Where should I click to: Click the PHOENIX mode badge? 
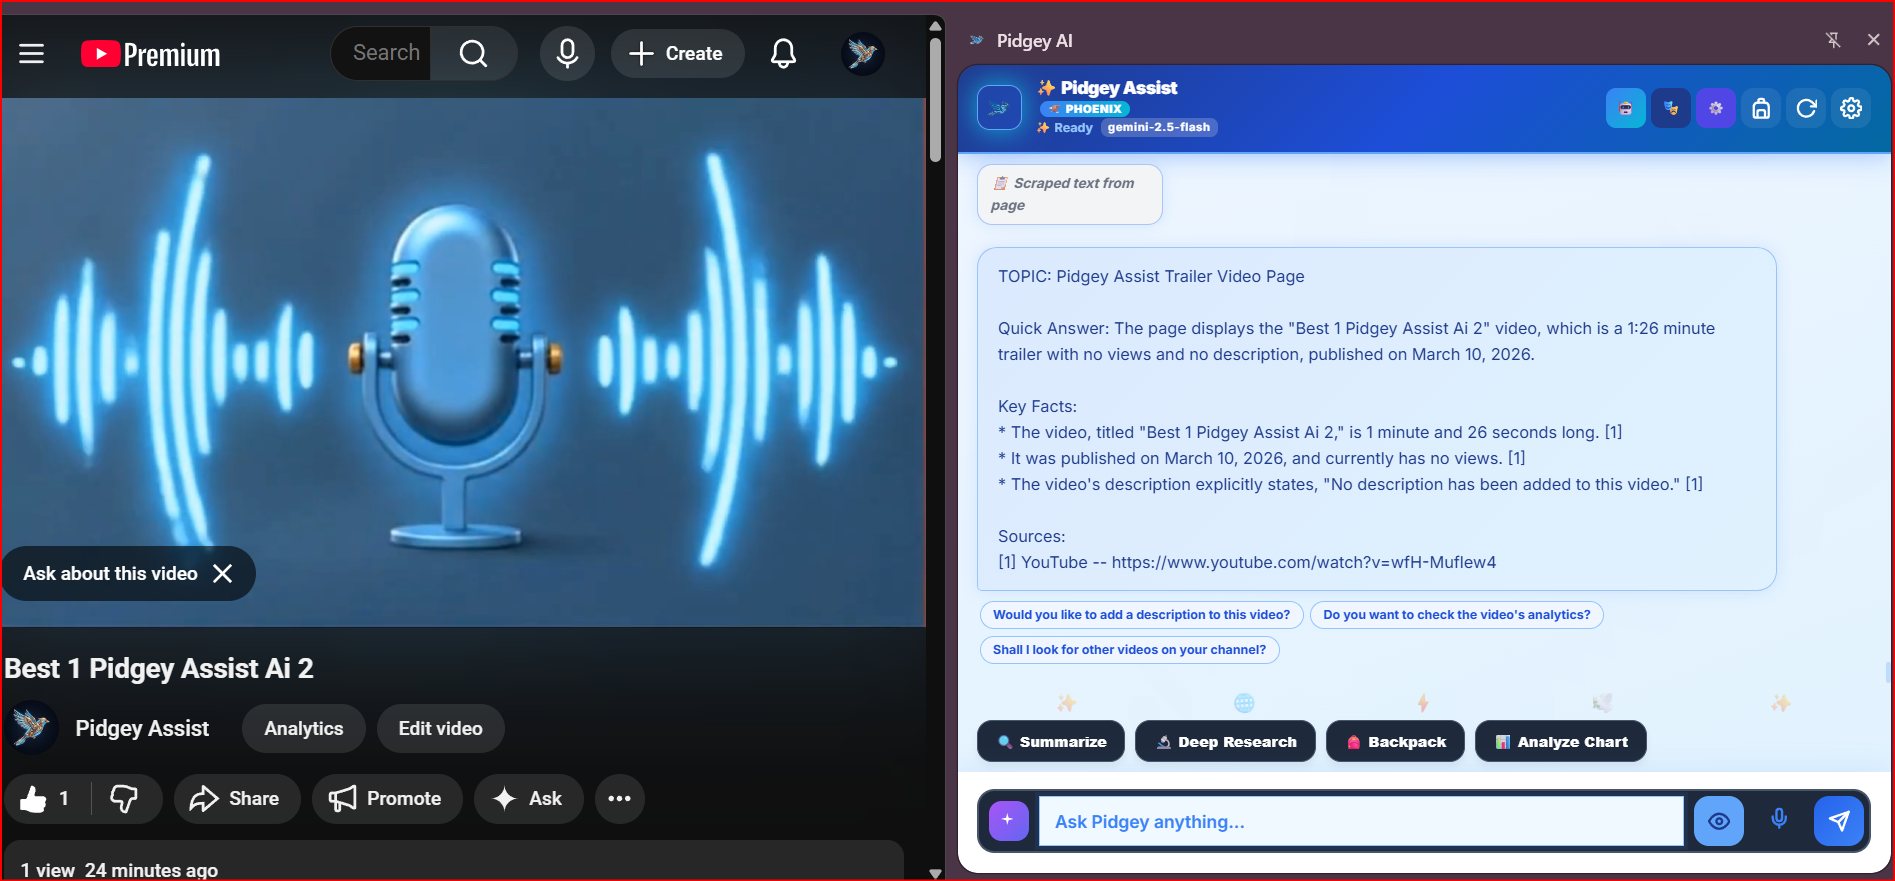click(1085, 109)
